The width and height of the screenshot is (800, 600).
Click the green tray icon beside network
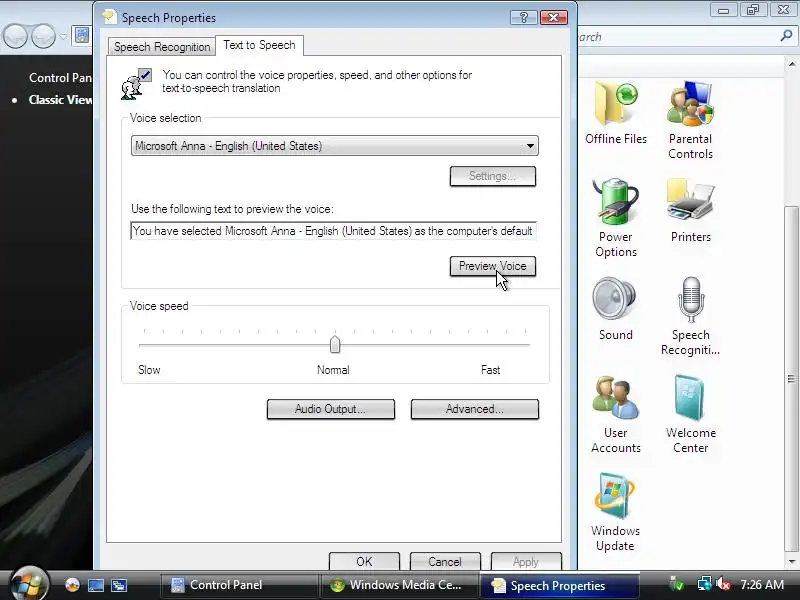(677, 585)
